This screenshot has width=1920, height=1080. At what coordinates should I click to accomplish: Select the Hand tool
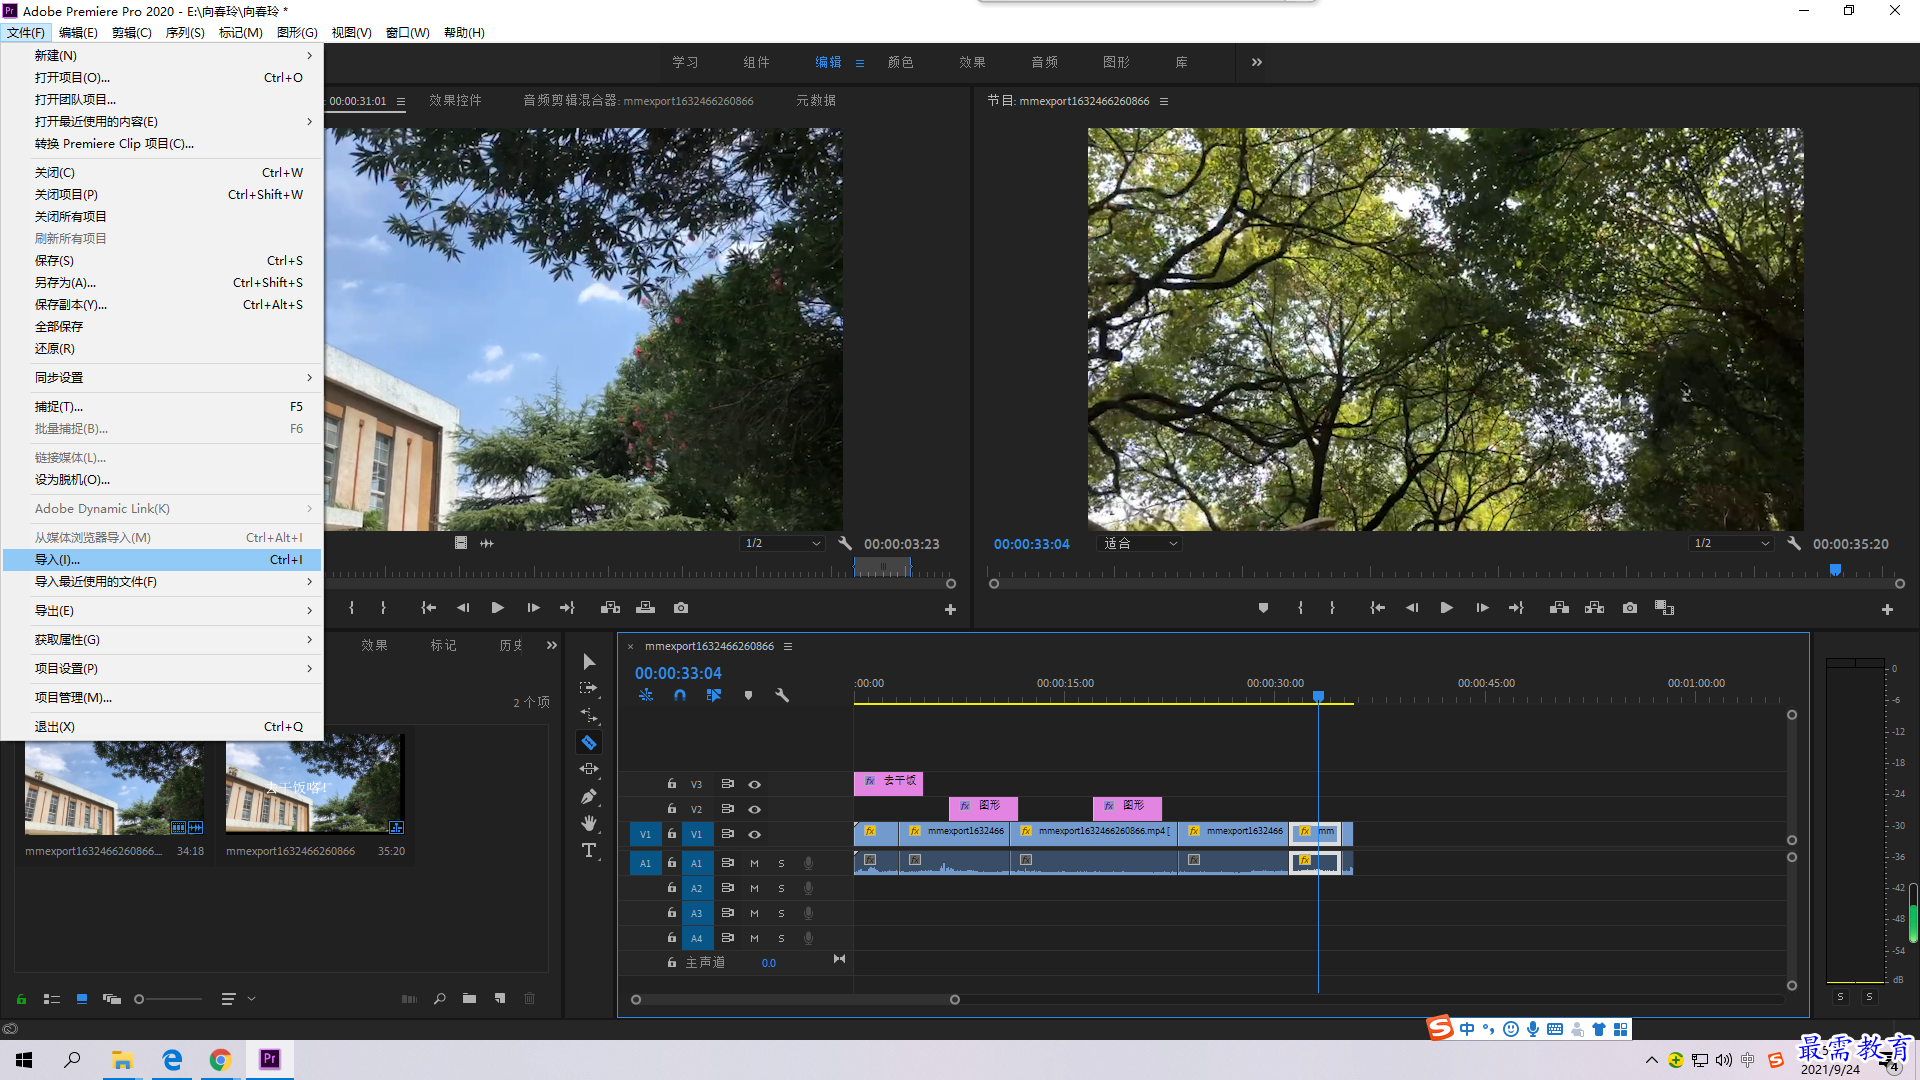(x=589, y=823)
